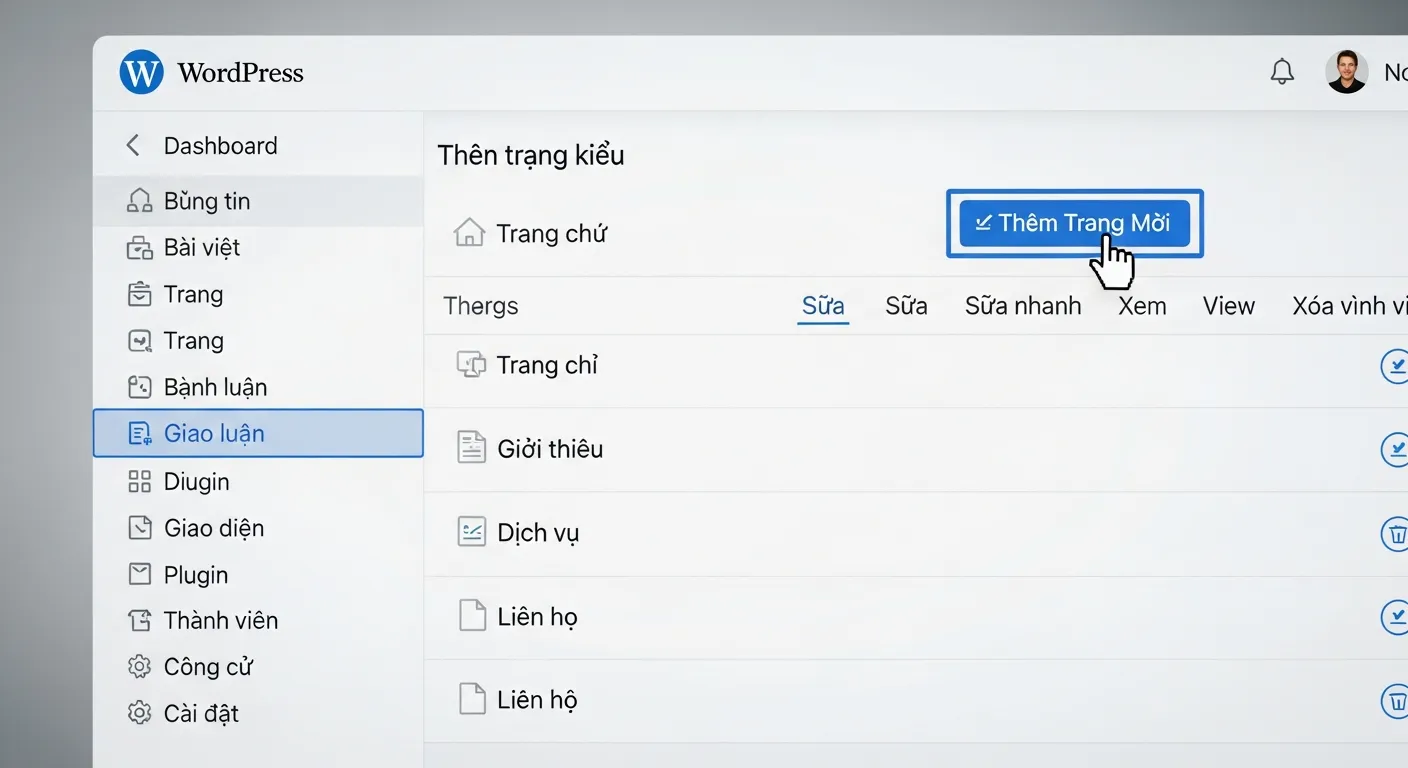Click the Thên trạng kiểu heading

pyautogui.click(x=531, y=155)
